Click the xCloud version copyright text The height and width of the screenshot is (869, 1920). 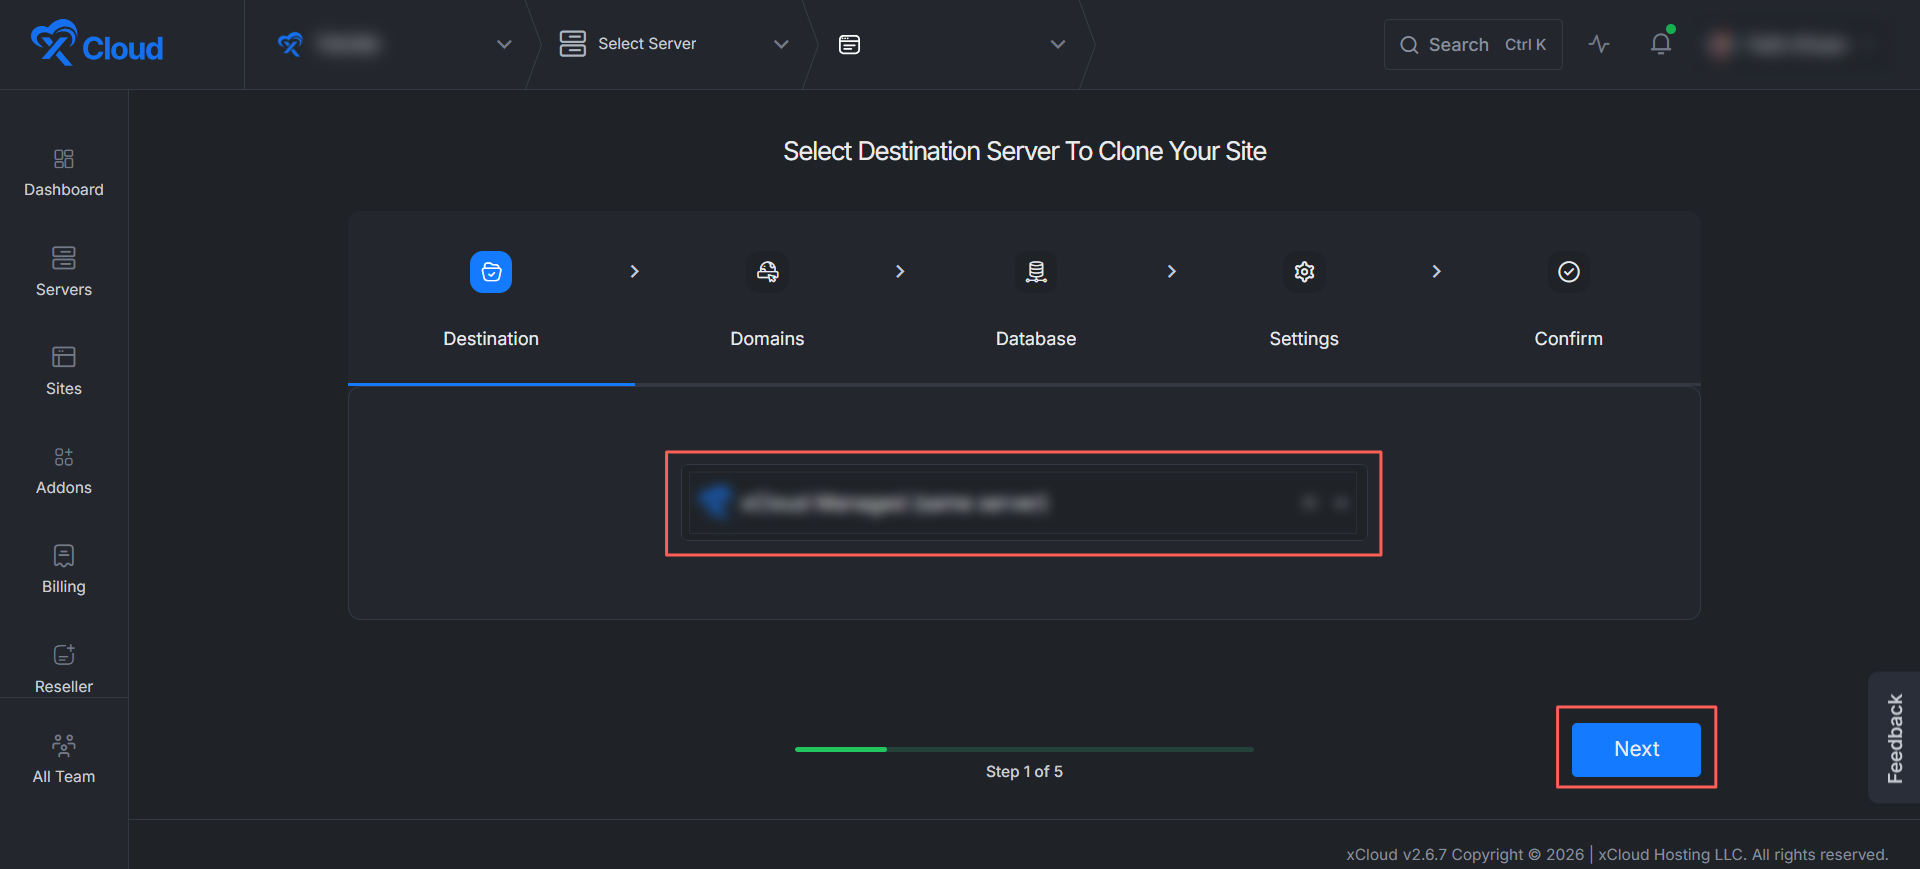pyautogui.click(x=1617, y=855)
